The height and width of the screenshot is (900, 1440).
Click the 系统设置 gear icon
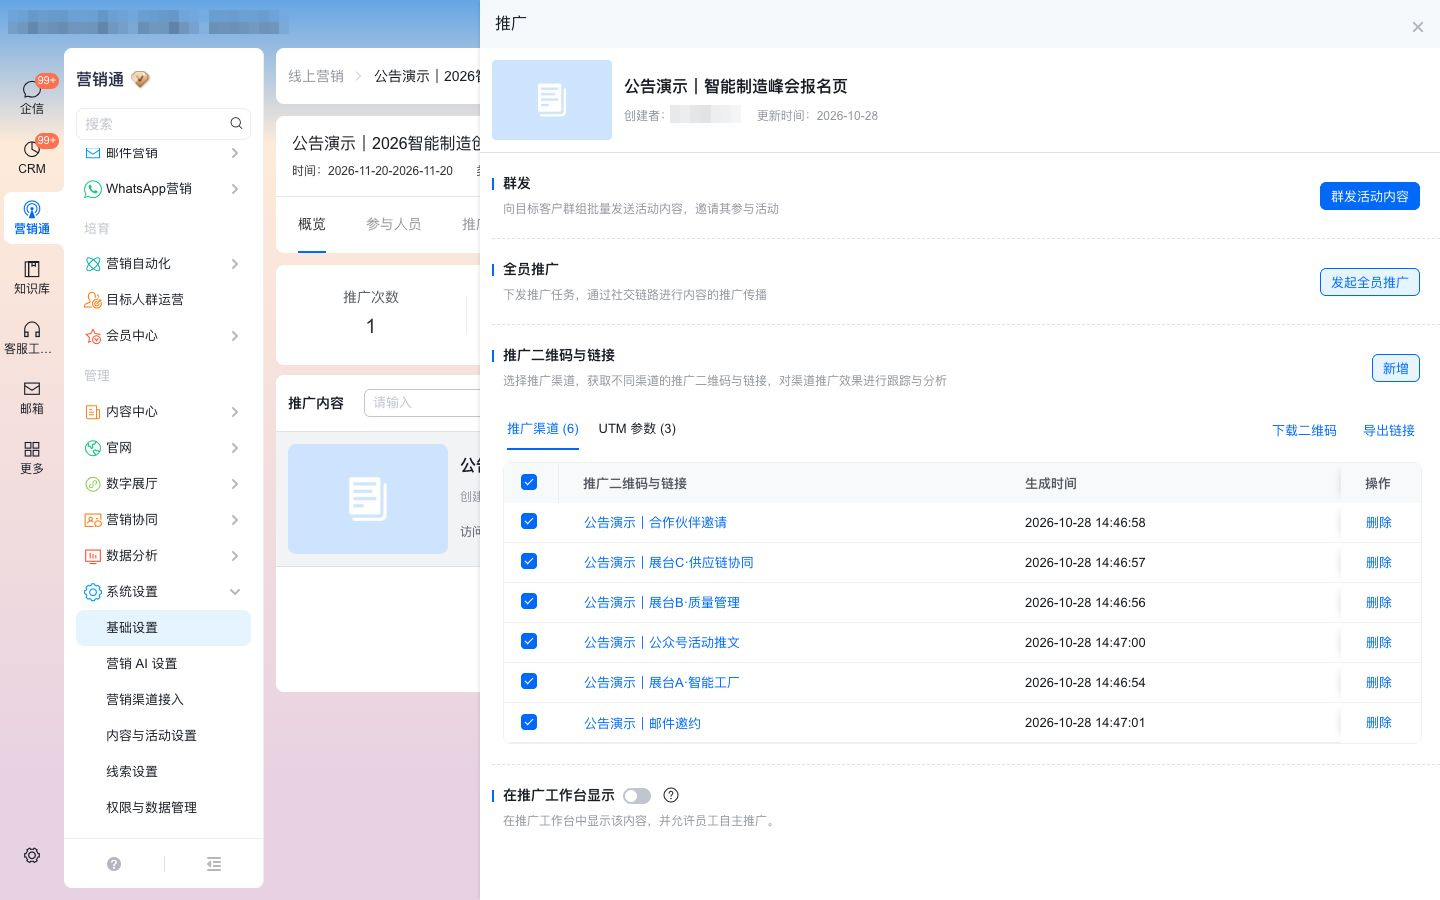coord(93,591)
